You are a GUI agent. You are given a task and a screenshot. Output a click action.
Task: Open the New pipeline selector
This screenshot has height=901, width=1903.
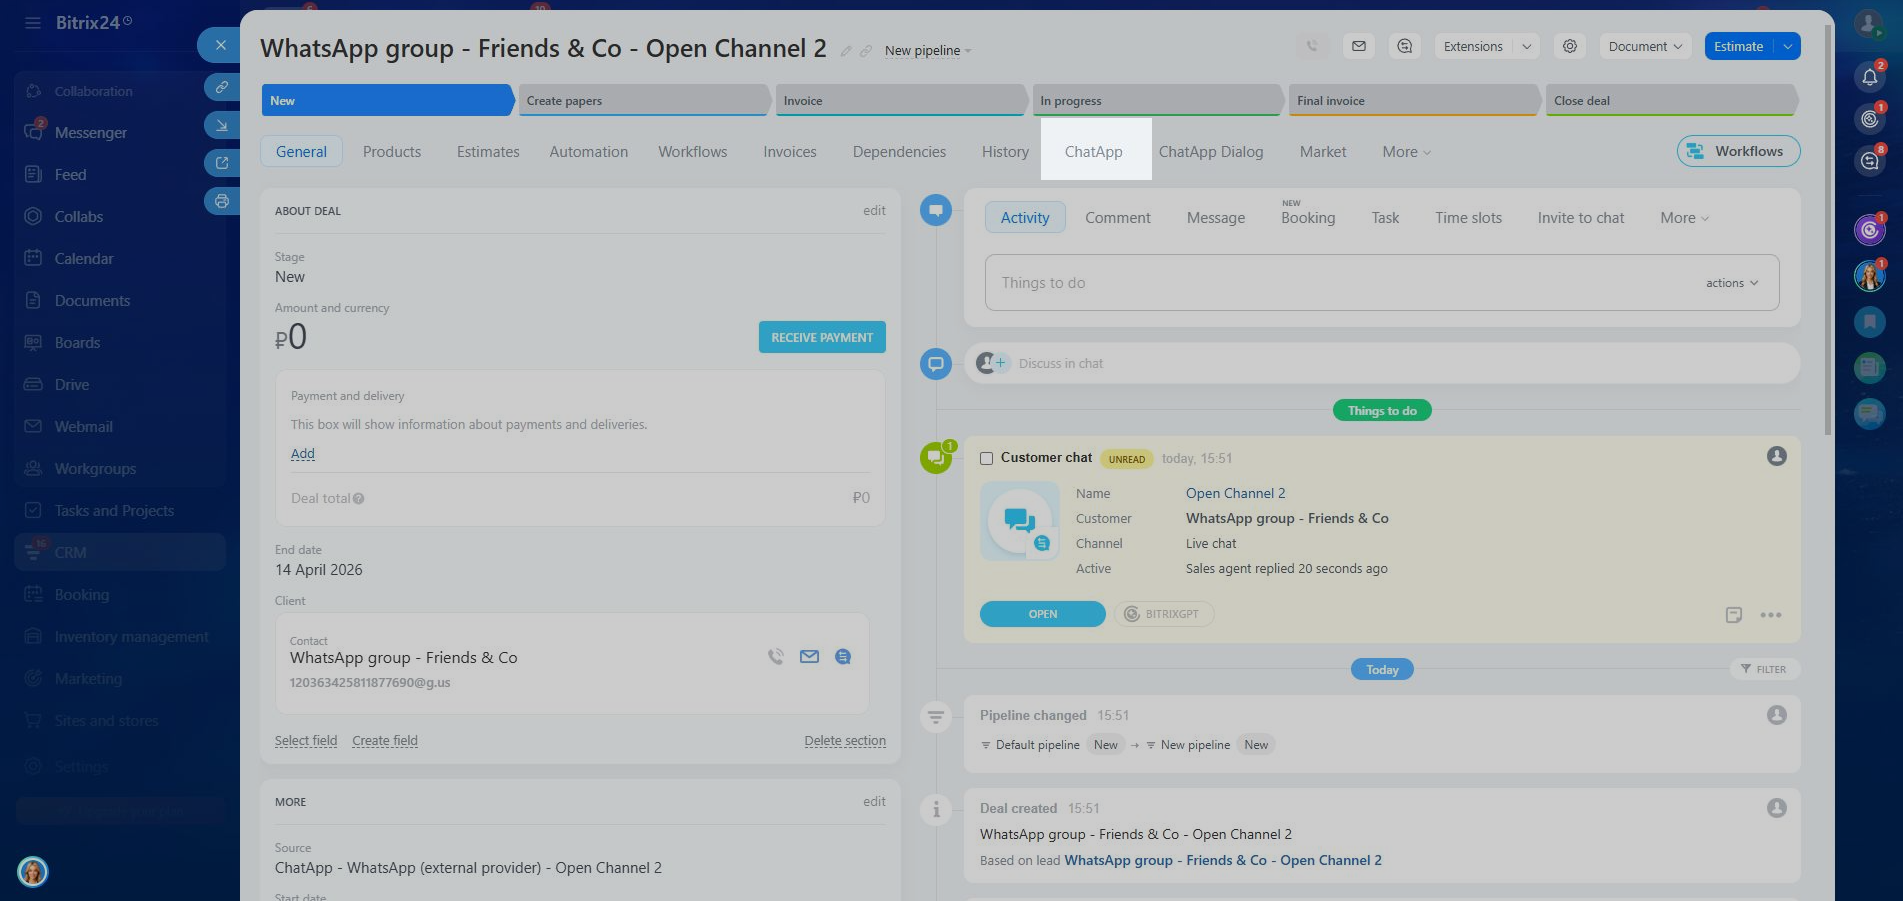pos(927,51)
